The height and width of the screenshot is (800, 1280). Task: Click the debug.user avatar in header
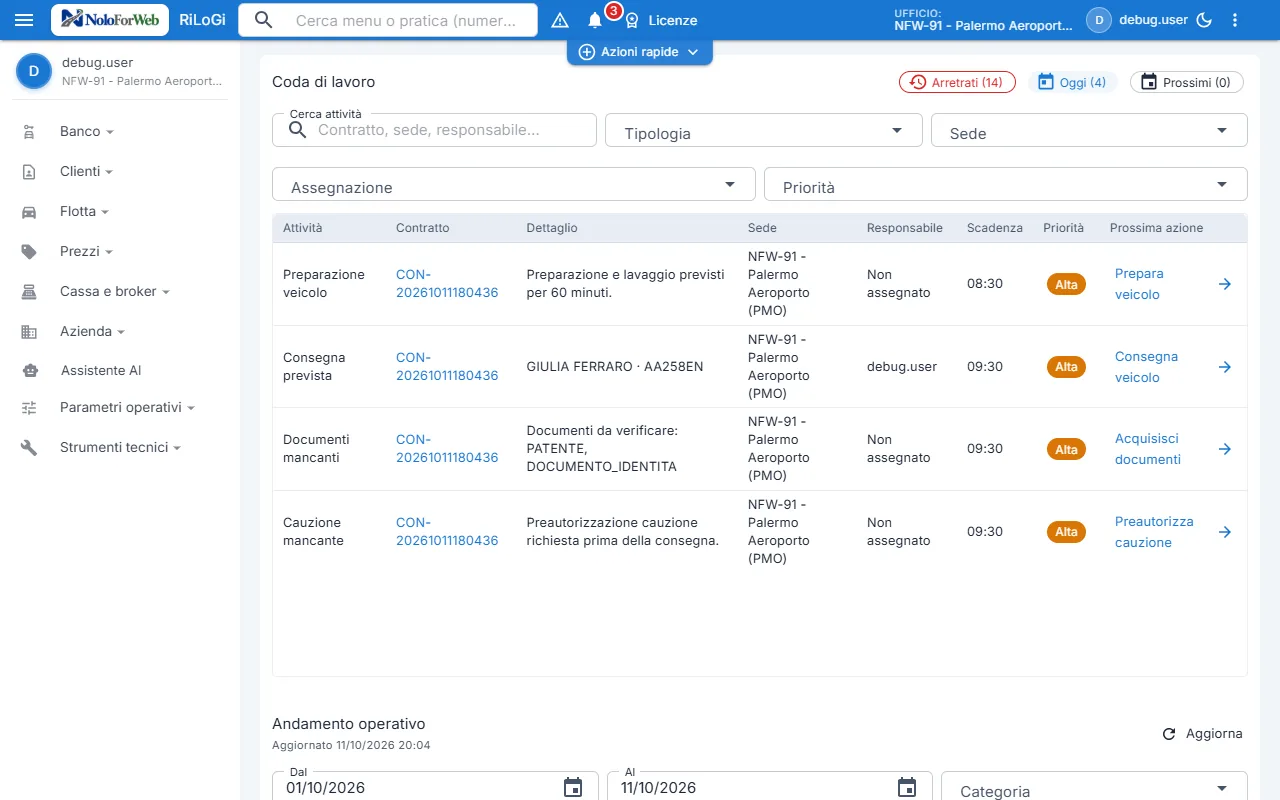click(1099, 20)
